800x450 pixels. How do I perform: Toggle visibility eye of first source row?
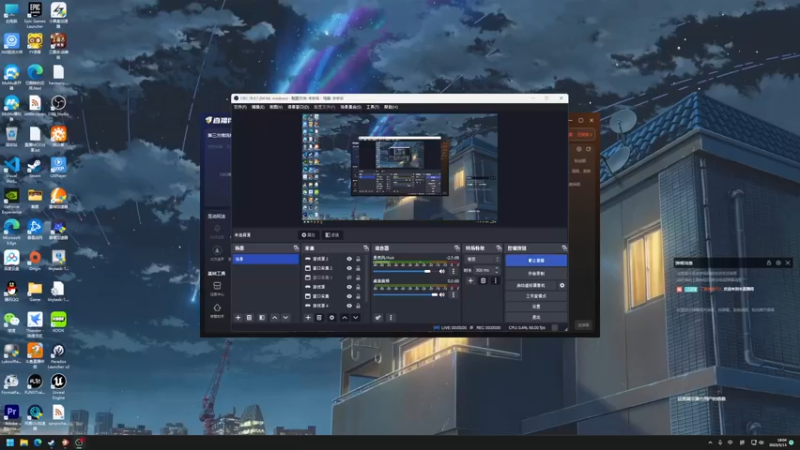point(349,259)
